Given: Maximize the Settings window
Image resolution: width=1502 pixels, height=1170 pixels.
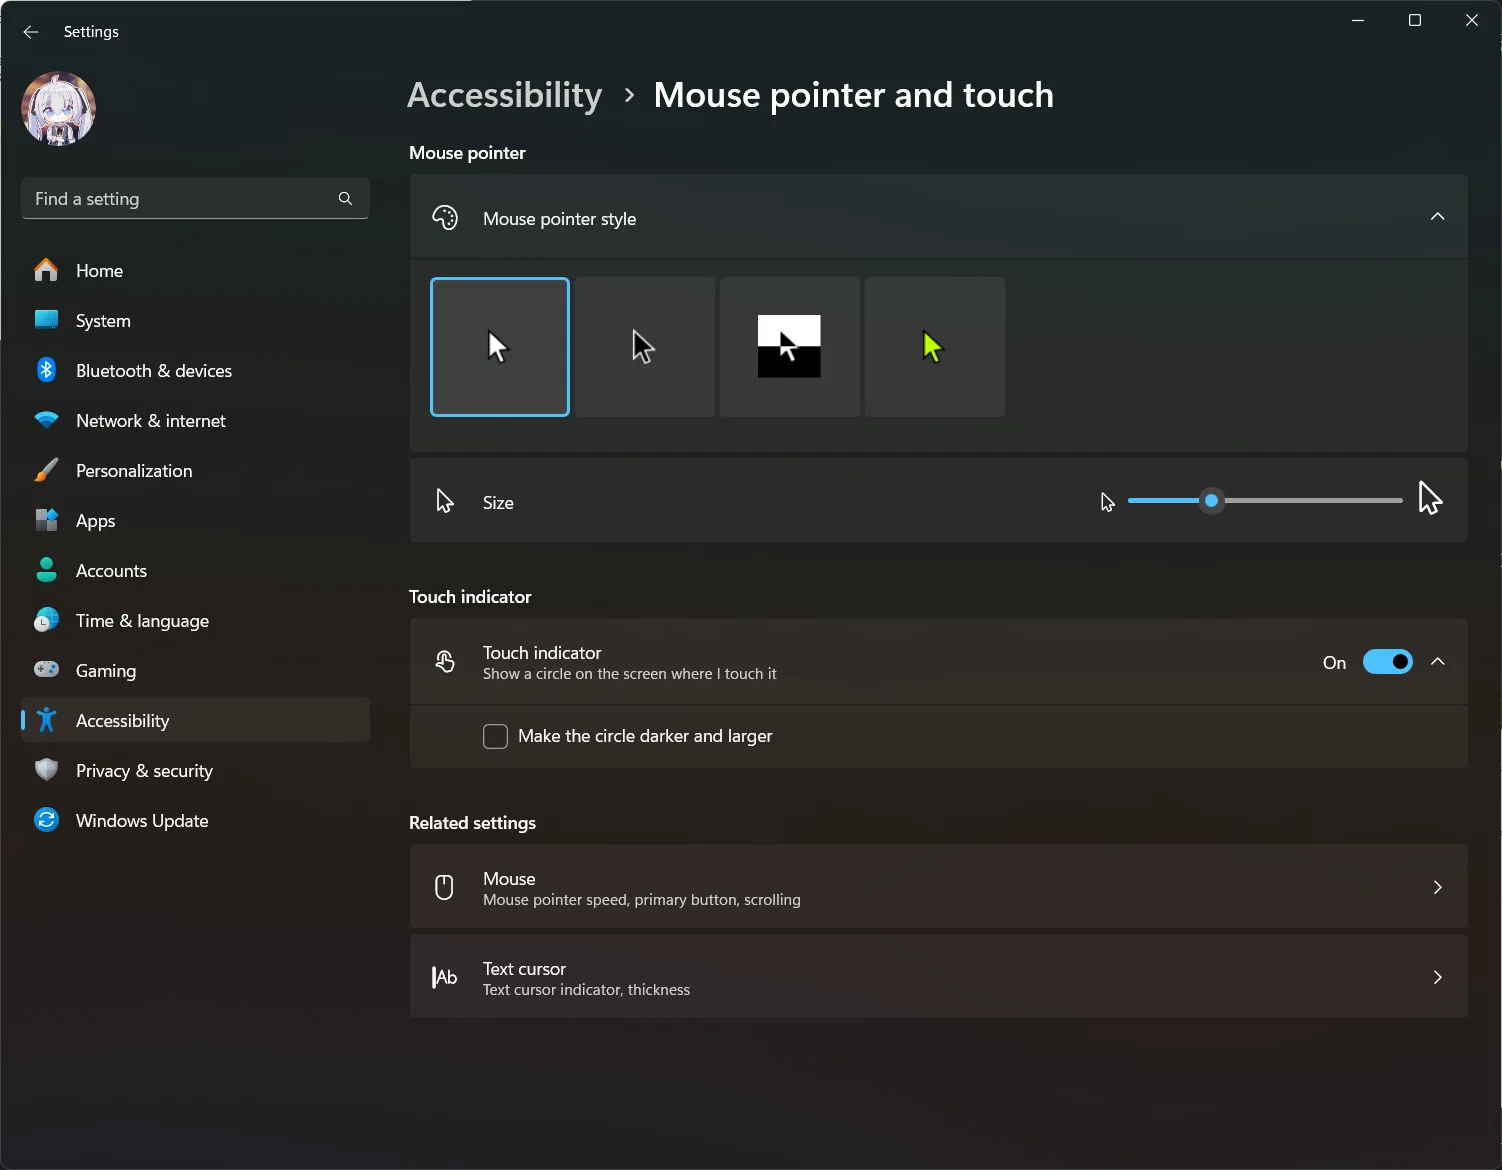Looking at the screenshot, I should coord(1415,20).
